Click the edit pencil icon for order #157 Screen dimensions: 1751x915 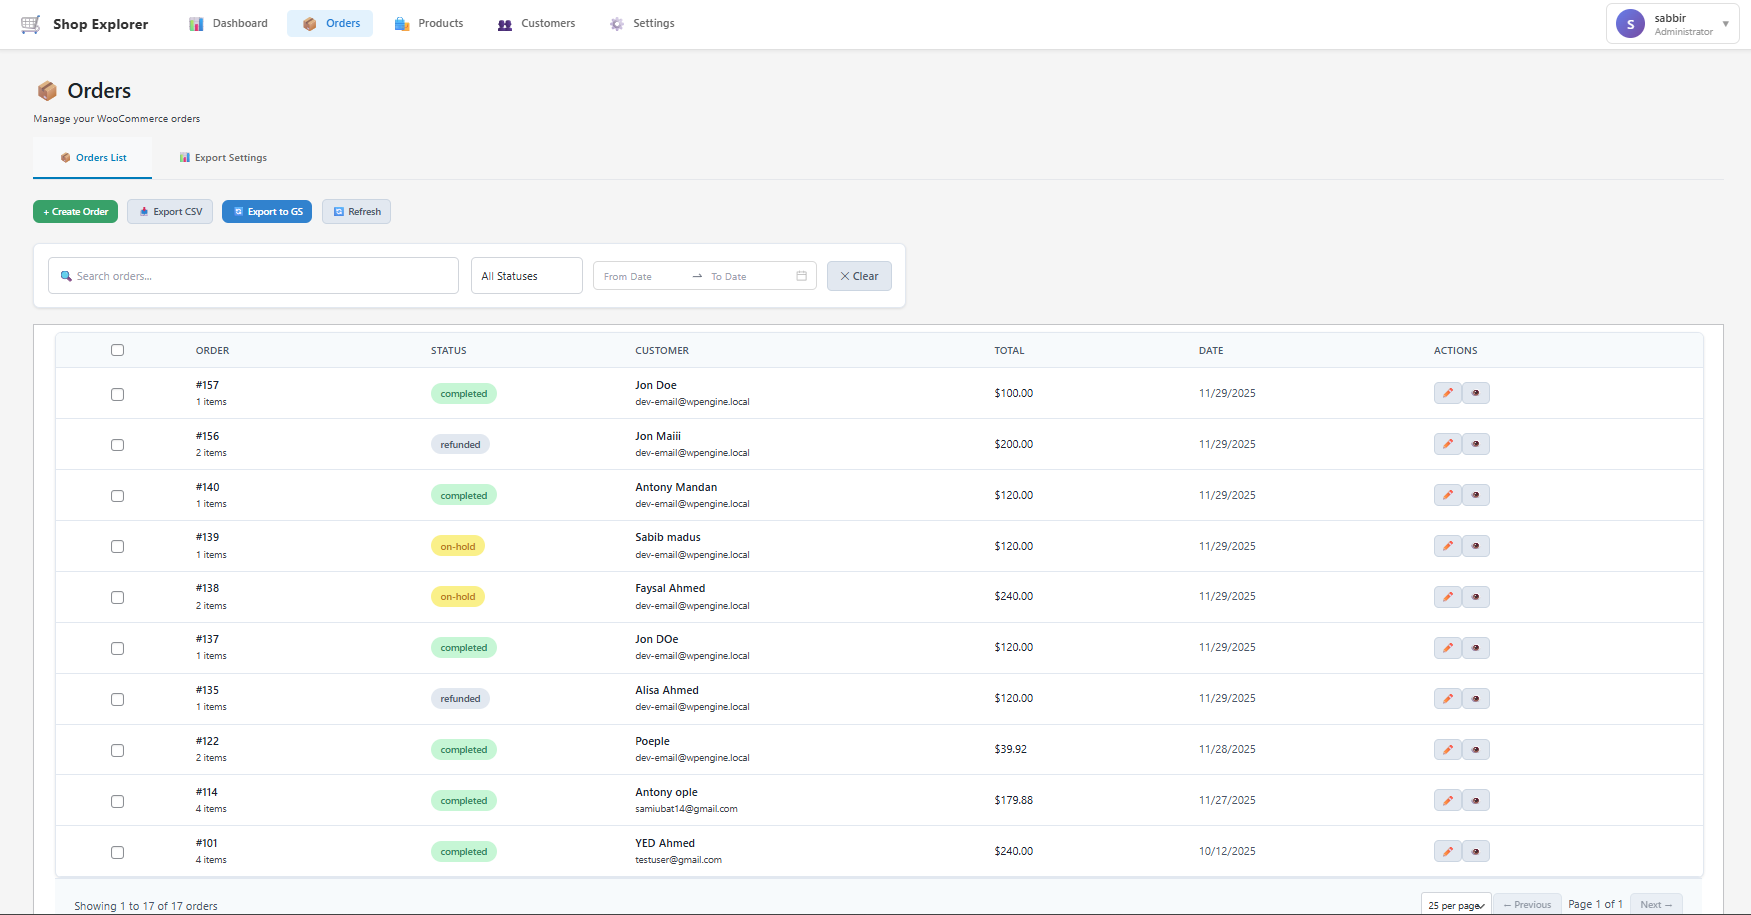(1447, 393)
